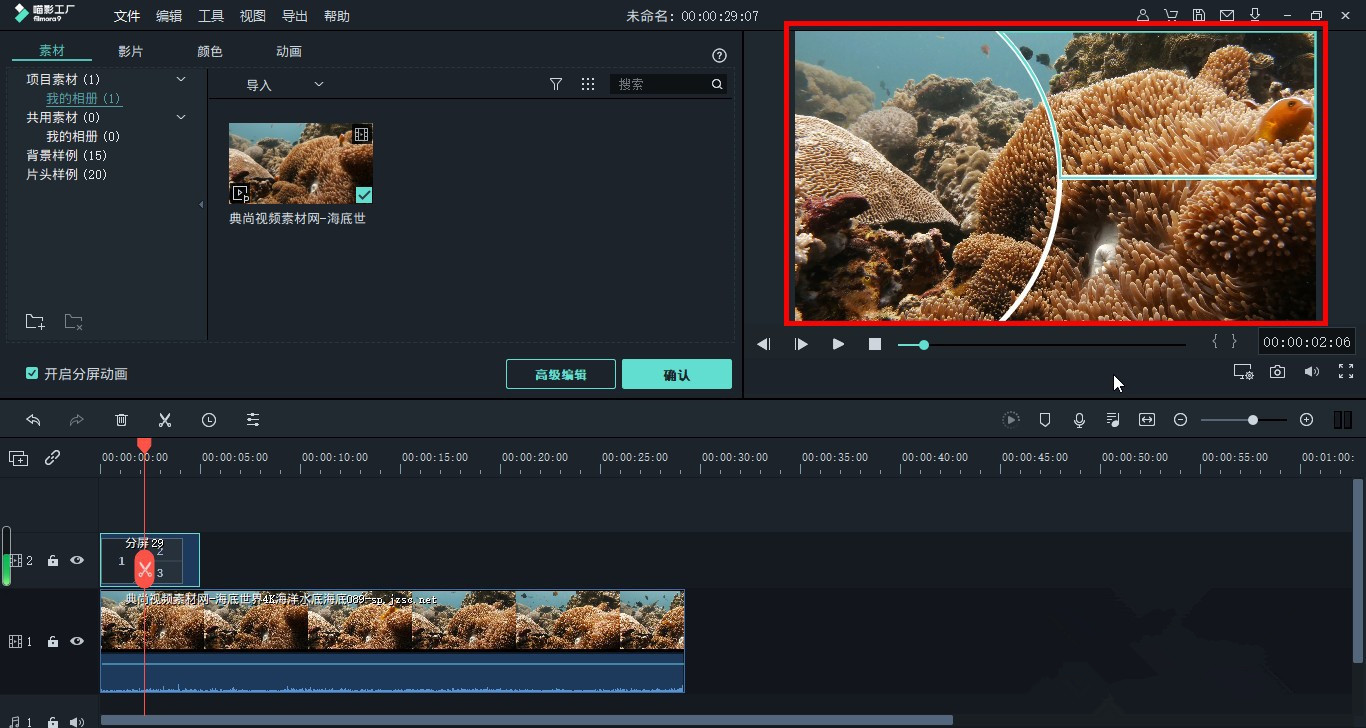Image resolution: width=1366 pixels, height=728 pixels.
Task: Enter fullscreen preview mode
Action: point(1345,372)
